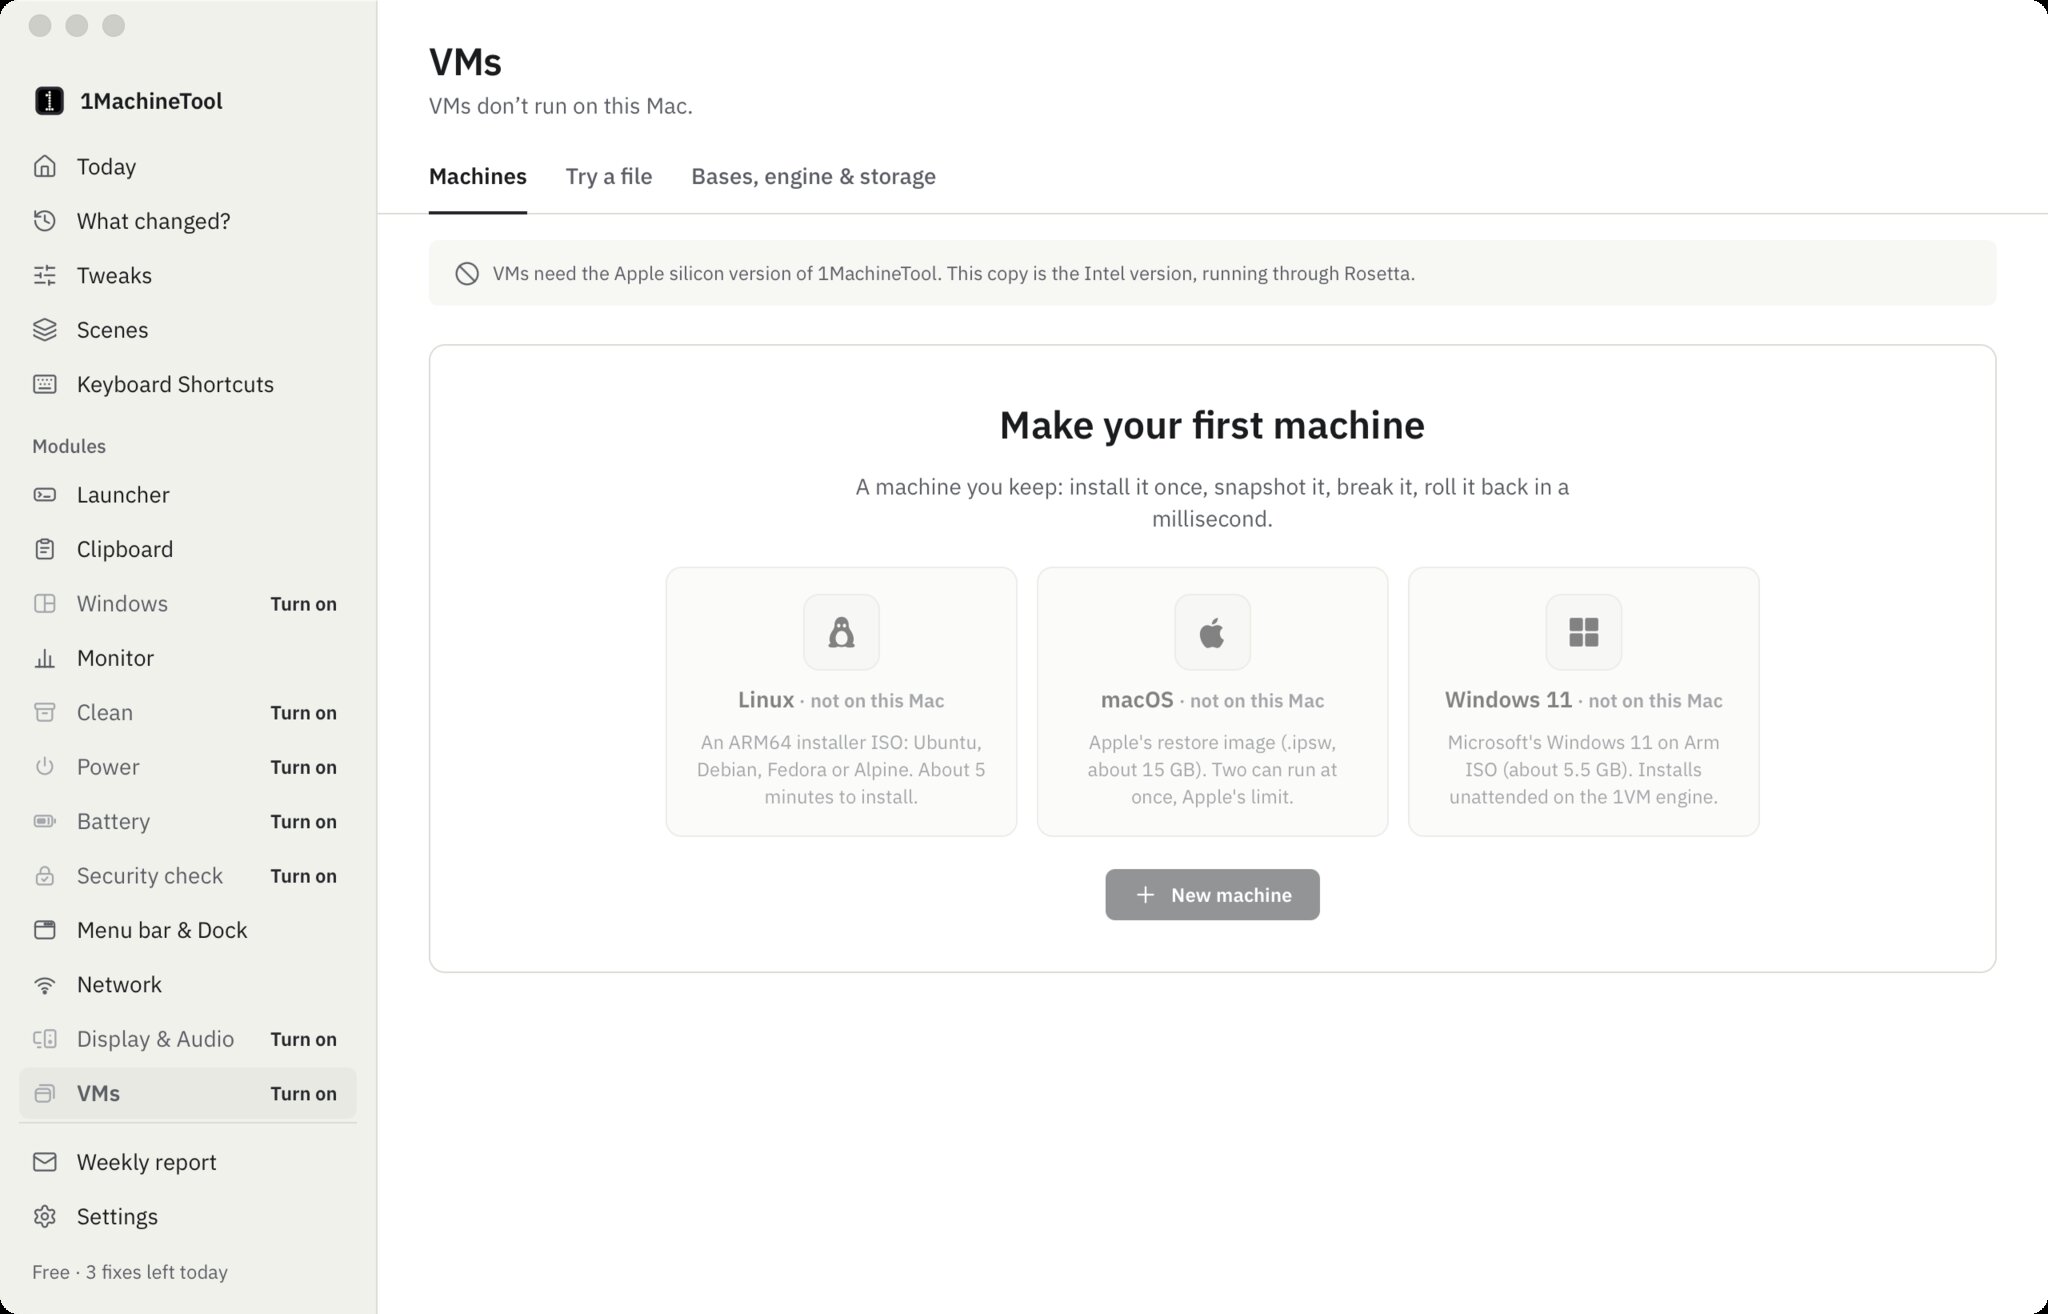Turn on the Windows module
Image resolution: width=2048 pixels, height=1314 pixels.
[x=303, y=604]
